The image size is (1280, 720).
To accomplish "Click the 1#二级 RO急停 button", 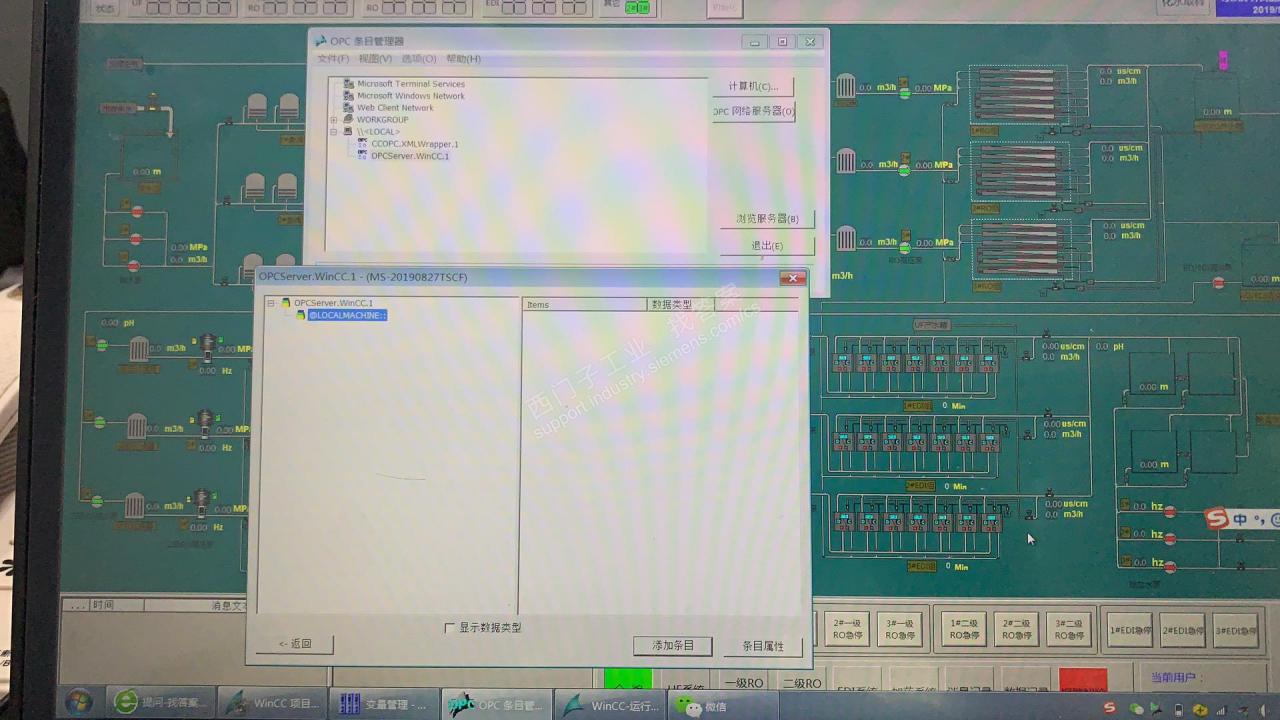I will 964,629.
